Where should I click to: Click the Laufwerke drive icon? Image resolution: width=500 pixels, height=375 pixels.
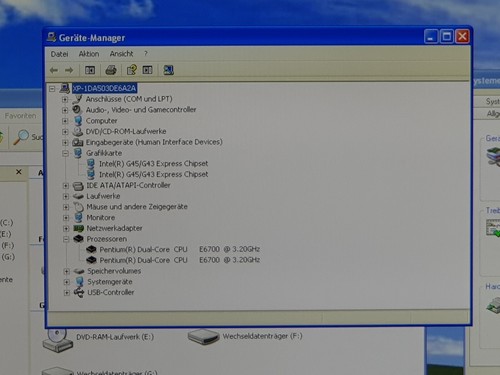click(78, 196)
